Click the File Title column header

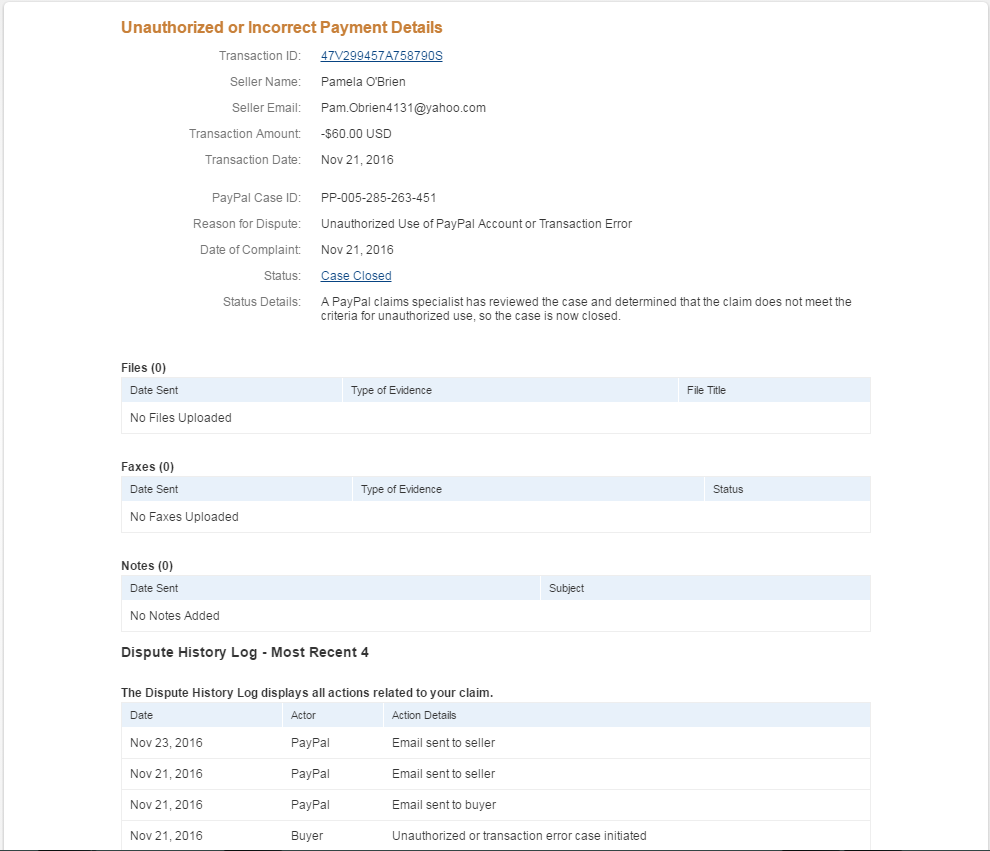706,390
